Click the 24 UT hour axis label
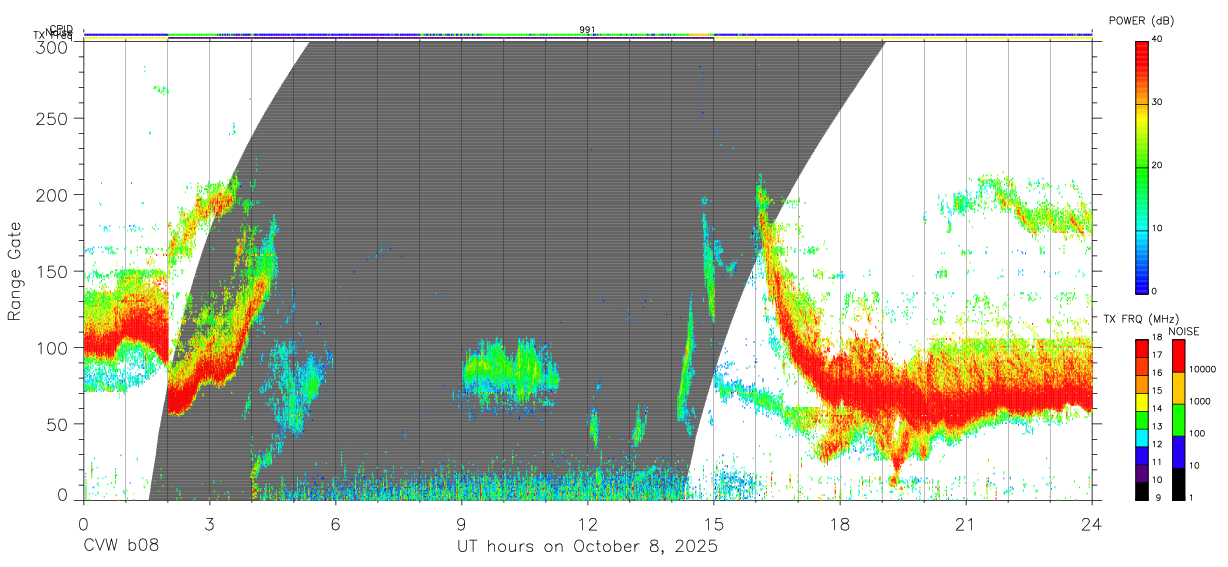 click(x=1092, y=524)
